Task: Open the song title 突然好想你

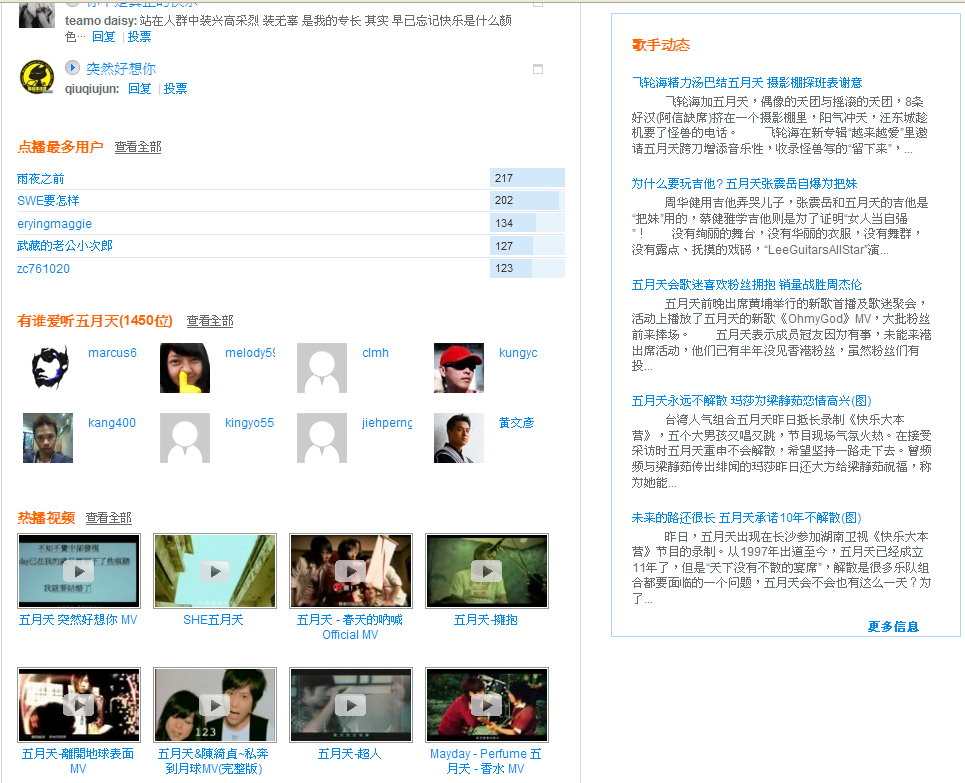Action: pos(121,68)
